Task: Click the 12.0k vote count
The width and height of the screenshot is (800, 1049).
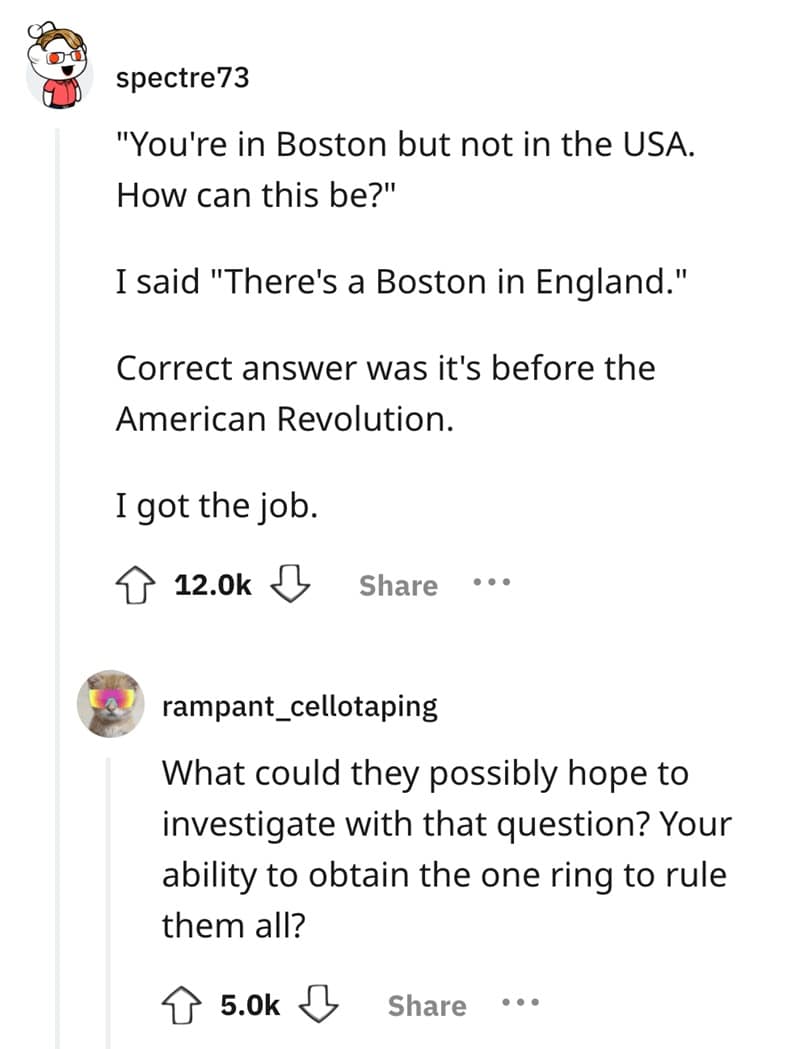Action: point(211,585)
